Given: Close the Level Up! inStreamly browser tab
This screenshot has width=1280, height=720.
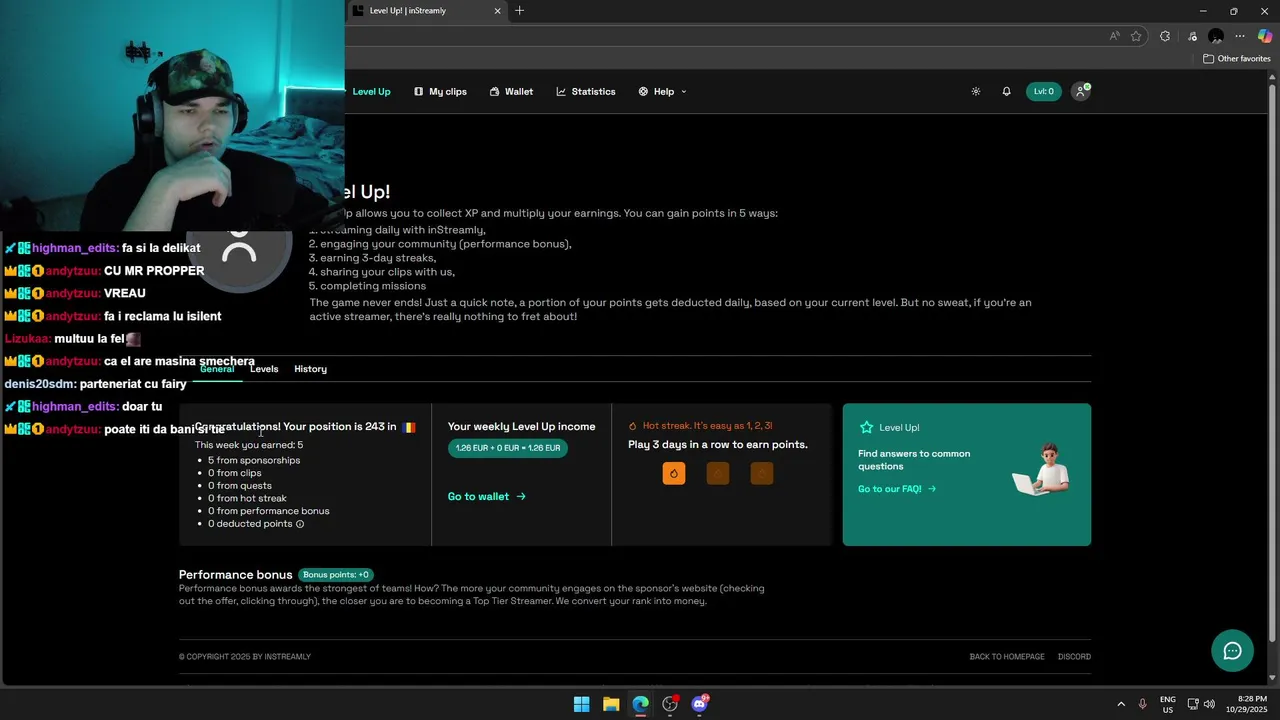Looking at the screenshot, I should point(497,11).
